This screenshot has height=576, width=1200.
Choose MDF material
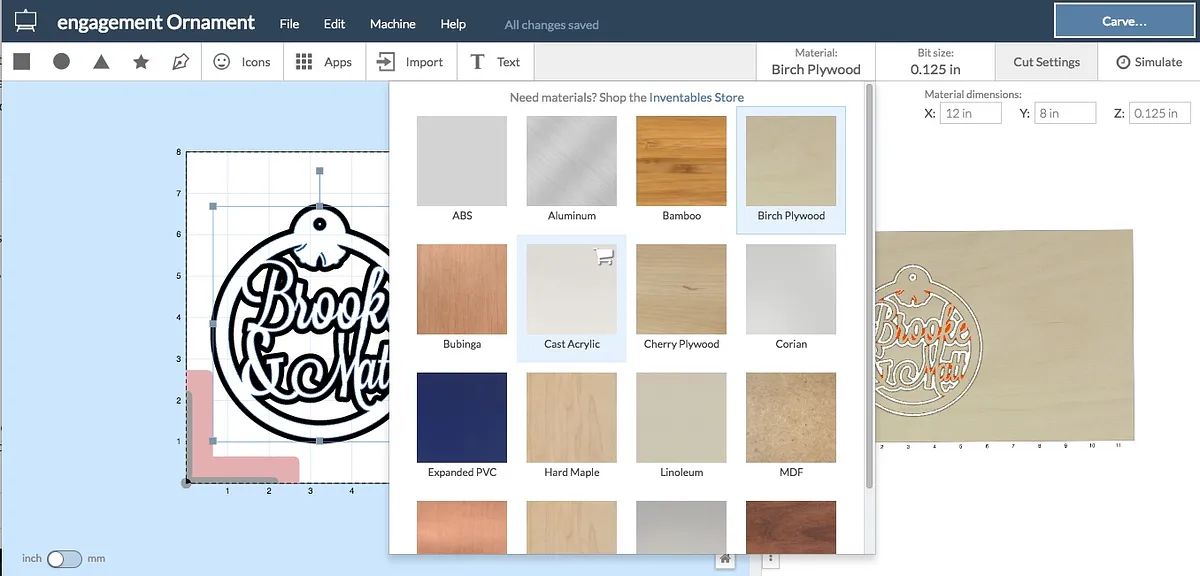click(791, 425)
